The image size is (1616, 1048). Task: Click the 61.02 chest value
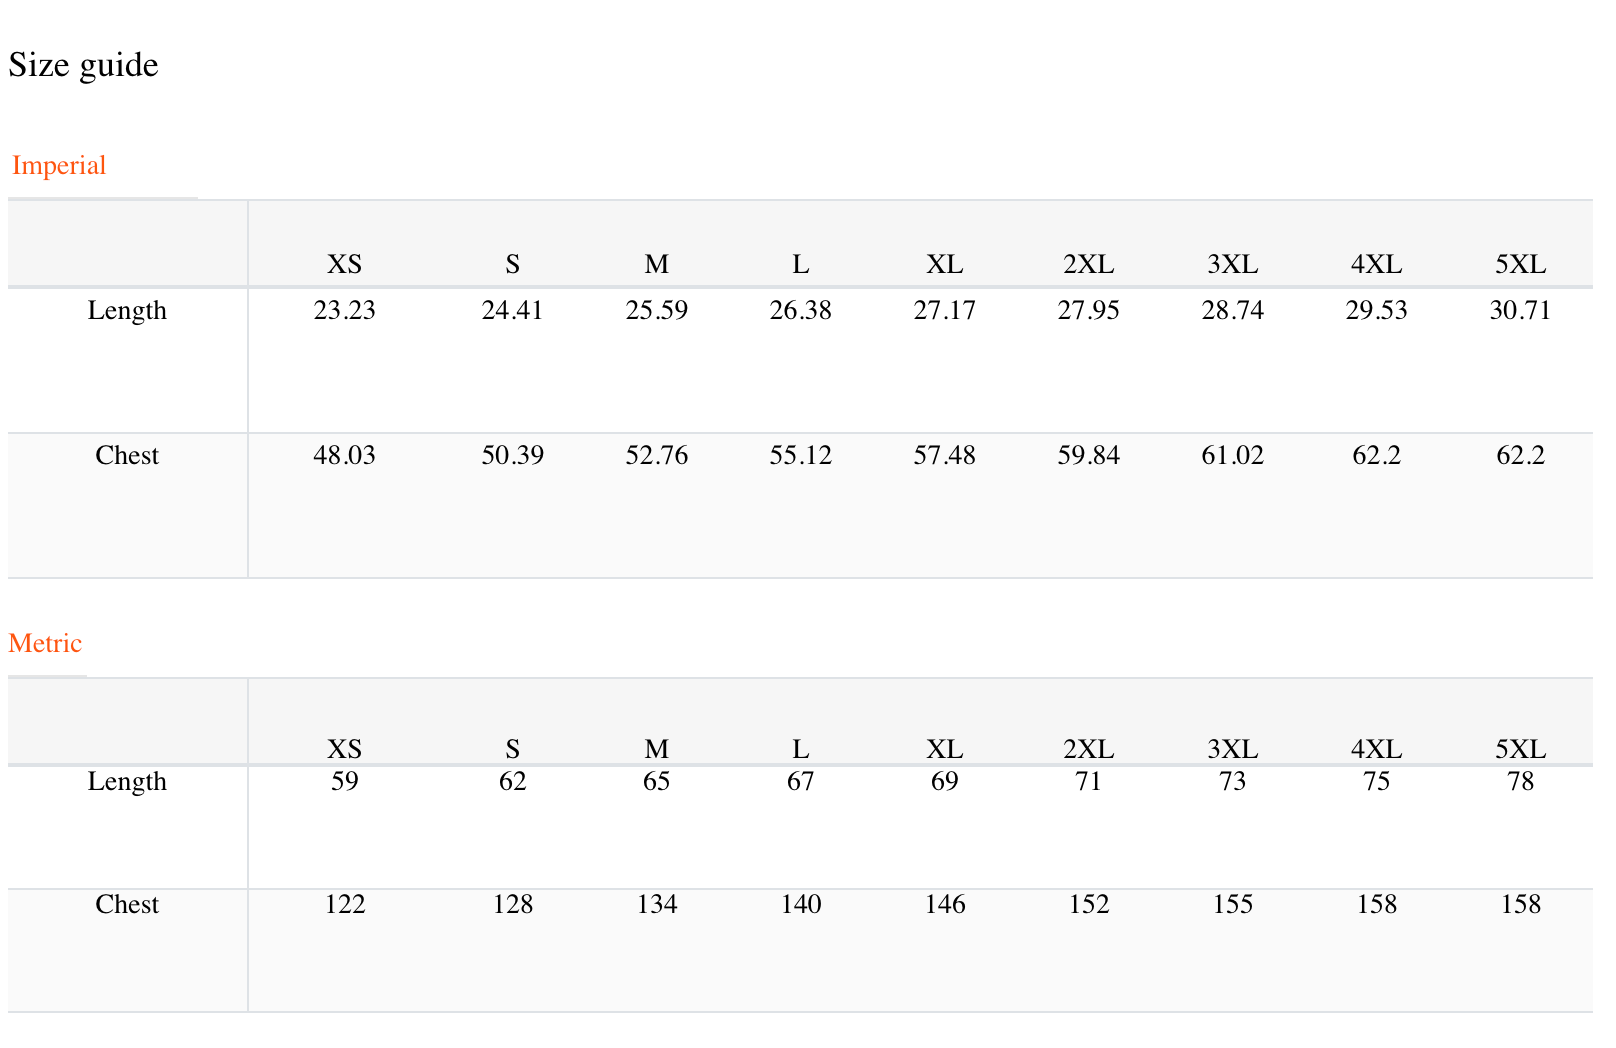click(x=1233, y=456)
